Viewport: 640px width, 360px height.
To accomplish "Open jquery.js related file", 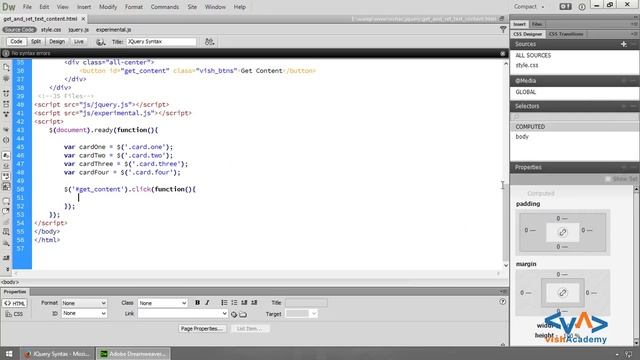I will tap(78, 30).
